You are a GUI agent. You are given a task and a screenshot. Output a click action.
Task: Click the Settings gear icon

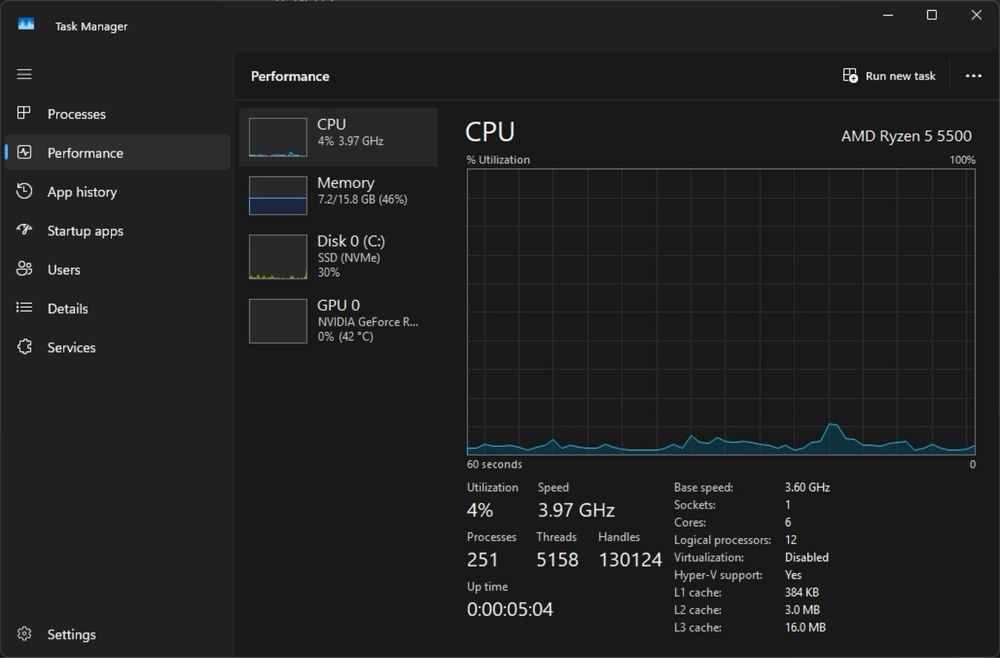tap(24, 634)
